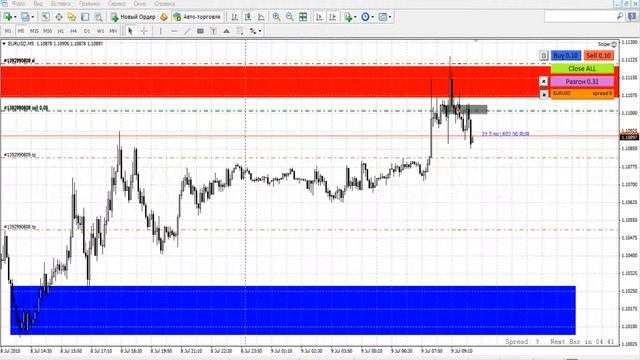The width and height of the screenshot is (640, 360).
Task: Select the crosshair tool
Action: click(144, 31)
